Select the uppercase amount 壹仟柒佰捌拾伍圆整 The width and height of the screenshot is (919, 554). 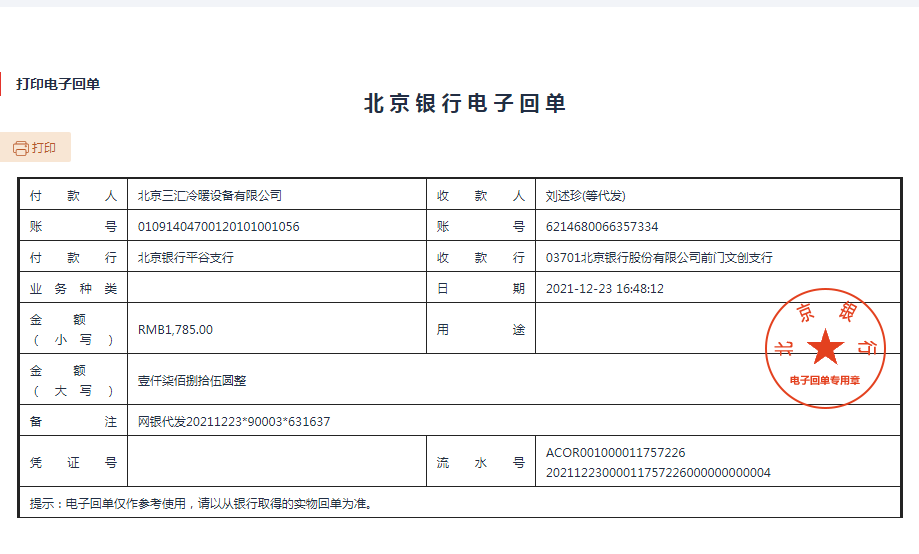(x=192, y=381)
